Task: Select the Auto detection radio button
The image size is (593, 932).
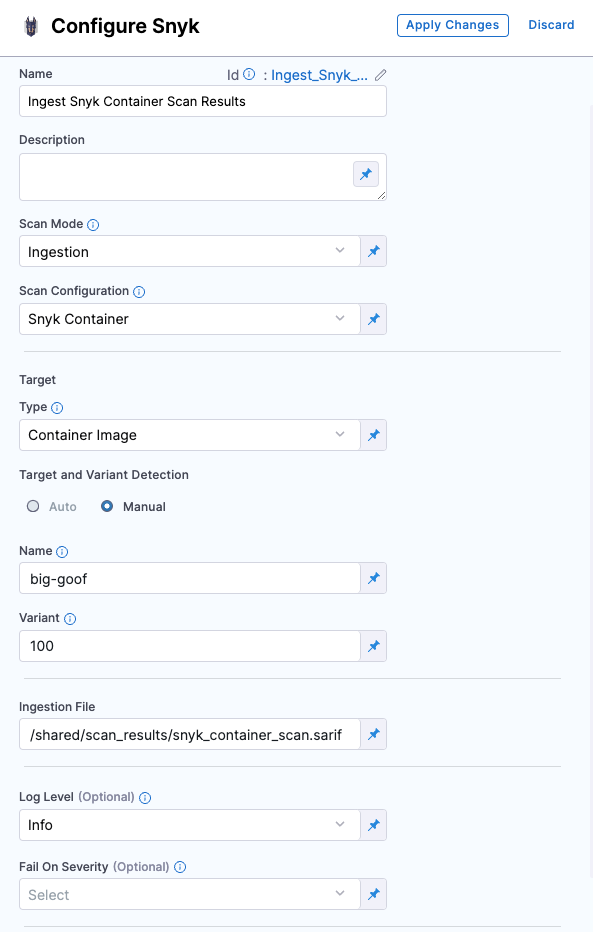Action: [33, 506]
